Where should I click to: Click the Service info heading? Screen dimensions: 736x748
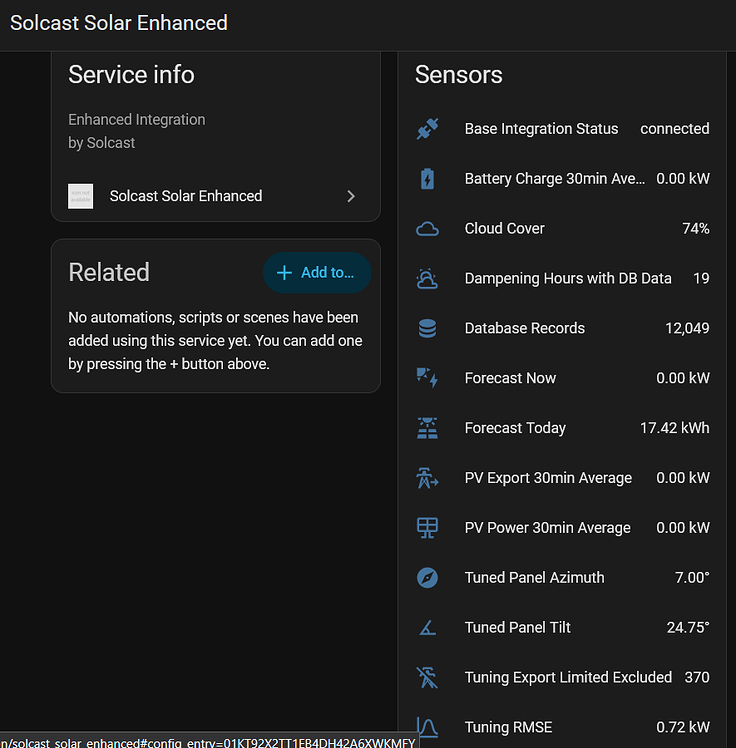click(132, 75)
